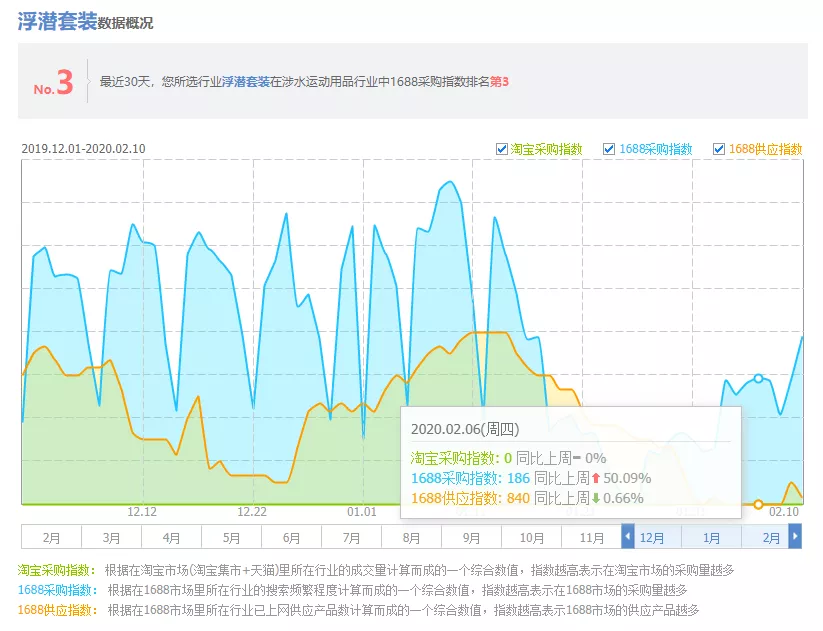Click the 1688采购指数 definition label below chart
Viewport: 823px width, 631px height.
tap(58, 590)
